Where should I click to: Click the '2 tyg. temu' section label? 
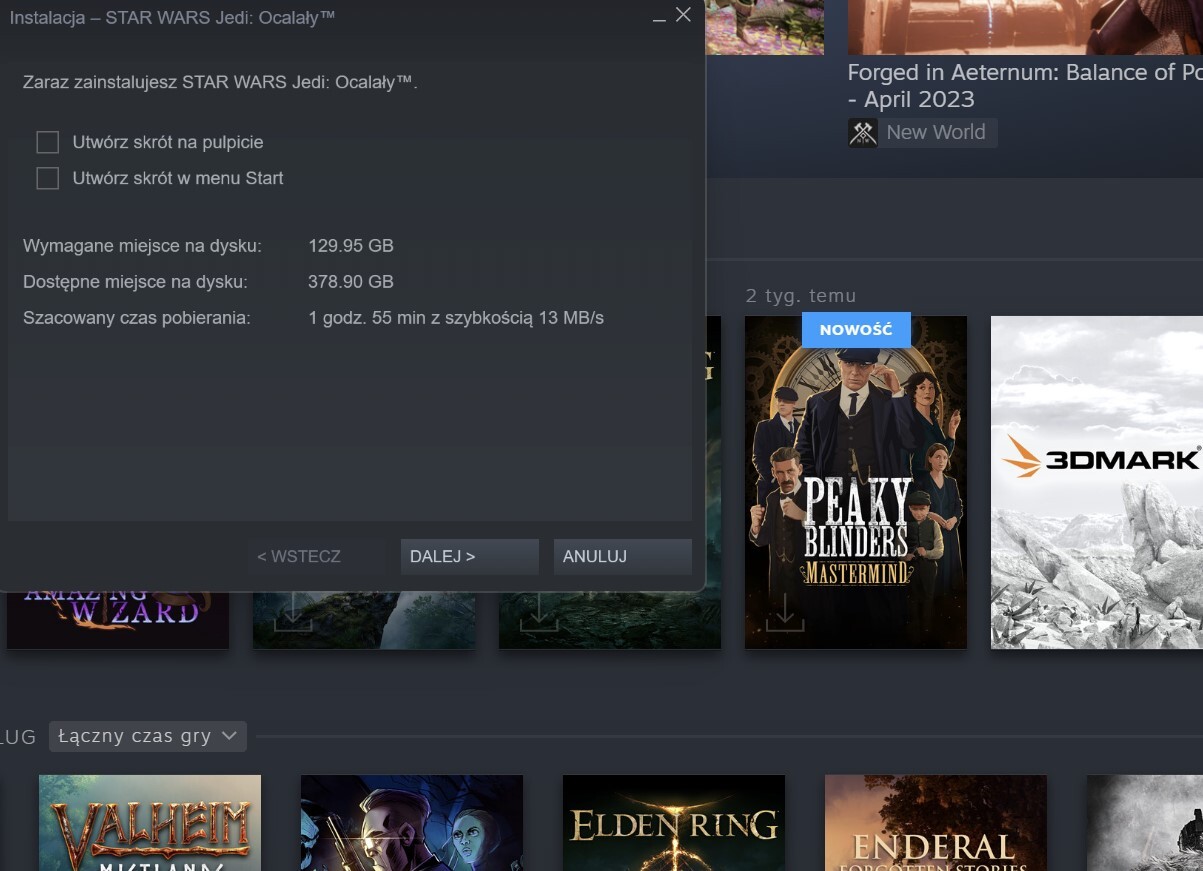[x=801, y=296]
